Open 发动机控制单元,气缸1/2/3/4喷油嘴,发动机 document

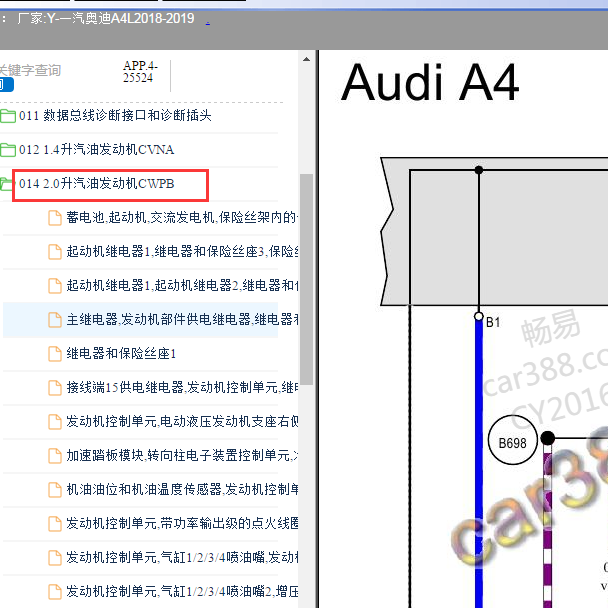182,558
